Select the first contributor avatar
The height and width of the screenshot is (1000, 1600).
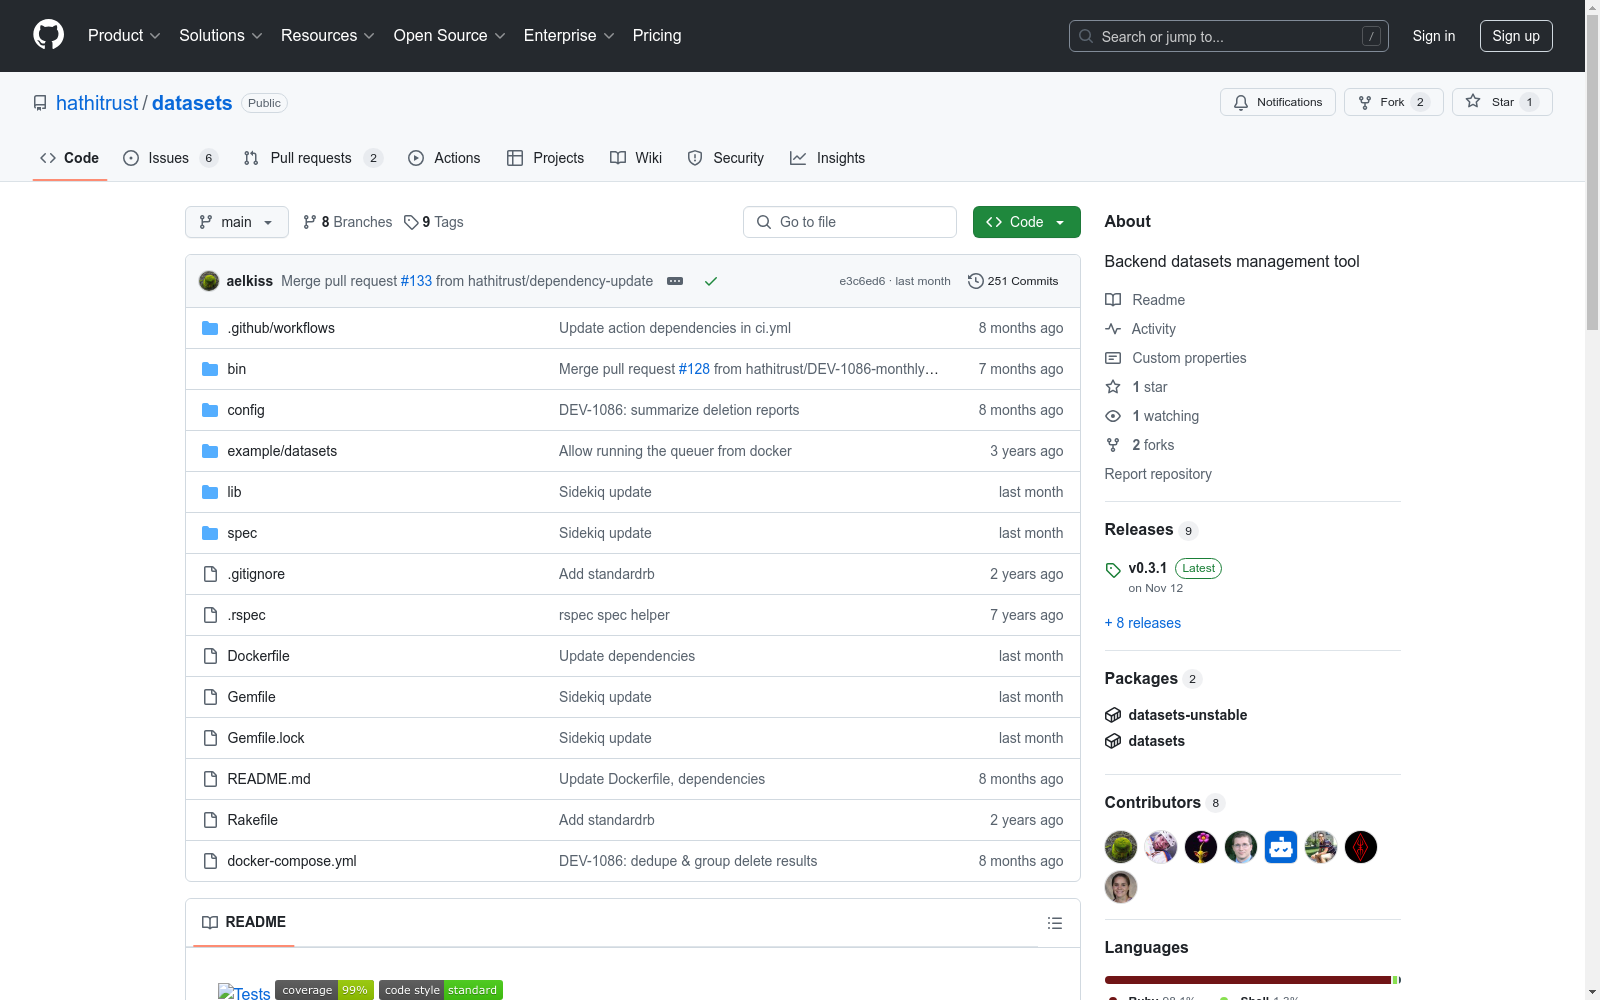[1121, 847]
